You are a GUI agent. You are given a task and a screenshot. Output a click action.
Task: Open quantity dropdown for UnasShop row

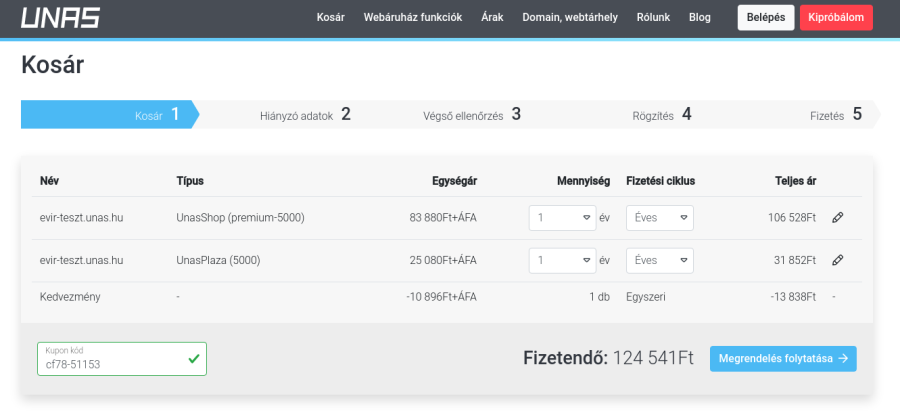pyautogui.click(x=562, y=218)
